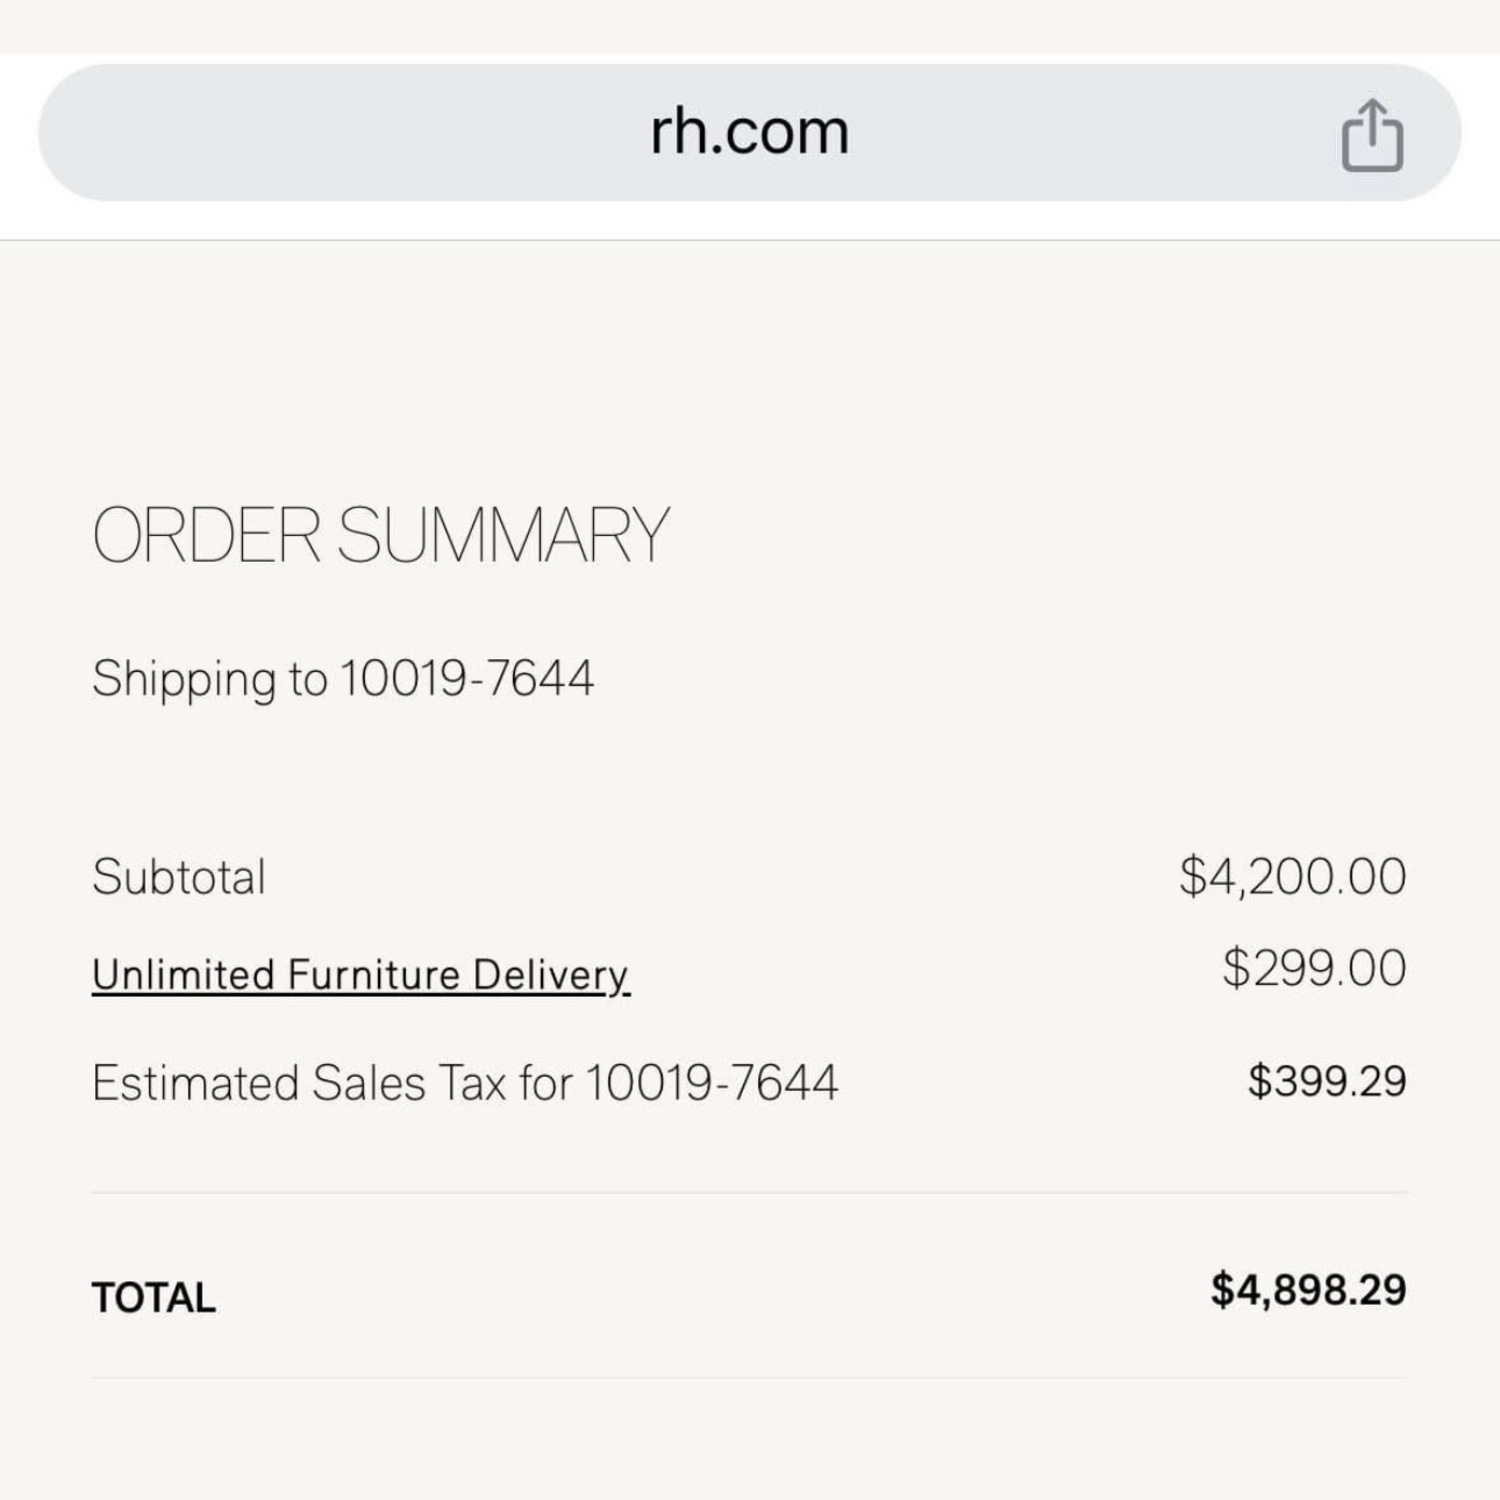
Task: Open the Unlimited Furniture Delivery link
Action: click(x=360, y=974)
